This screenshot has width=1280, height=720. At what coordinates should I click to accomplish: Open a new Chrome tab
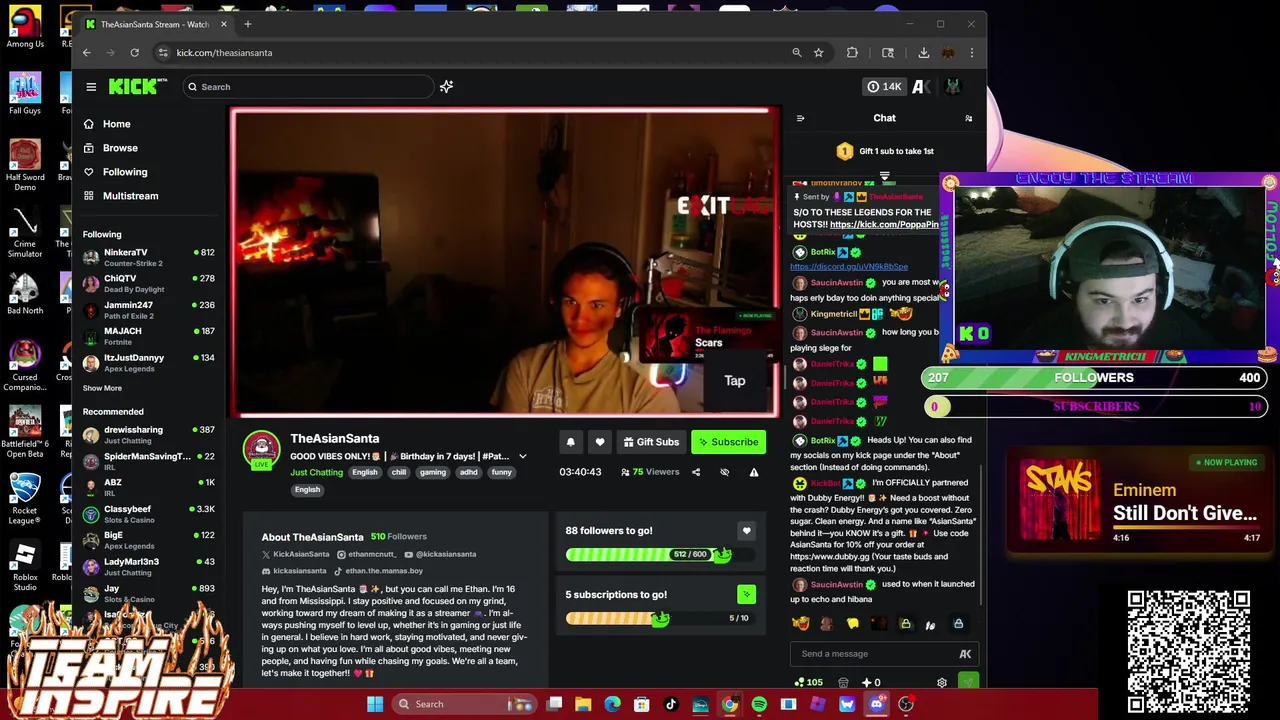pos(247,24)
